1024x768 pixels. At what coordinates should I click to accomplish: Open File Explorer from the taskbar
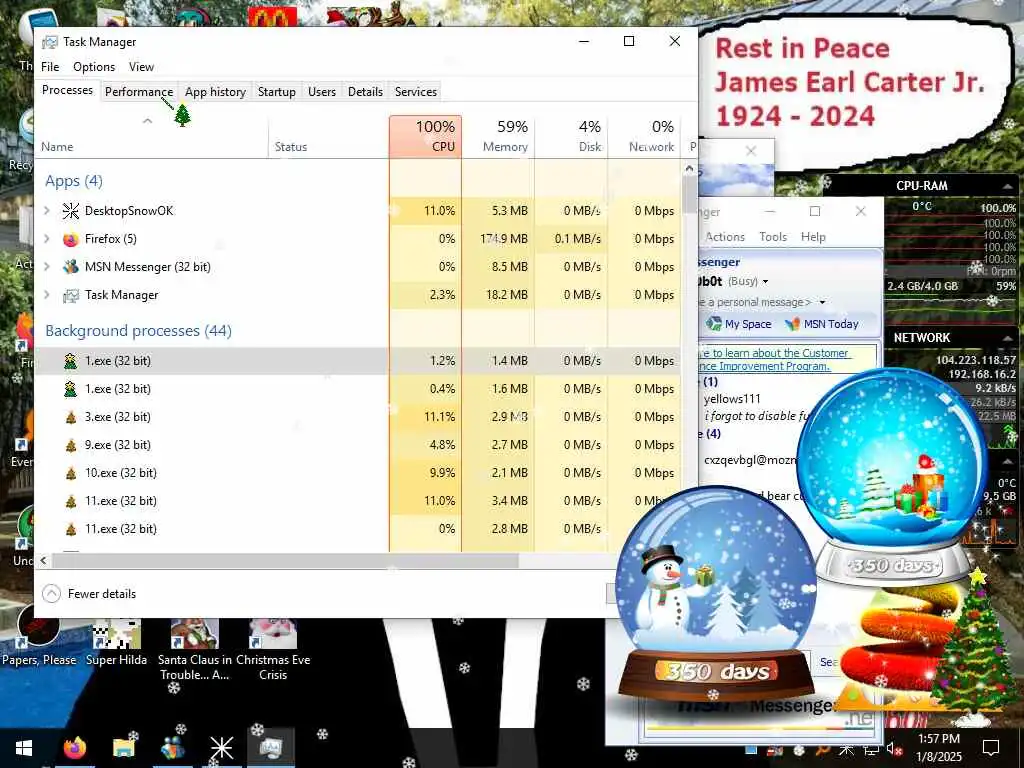[123, 748]
